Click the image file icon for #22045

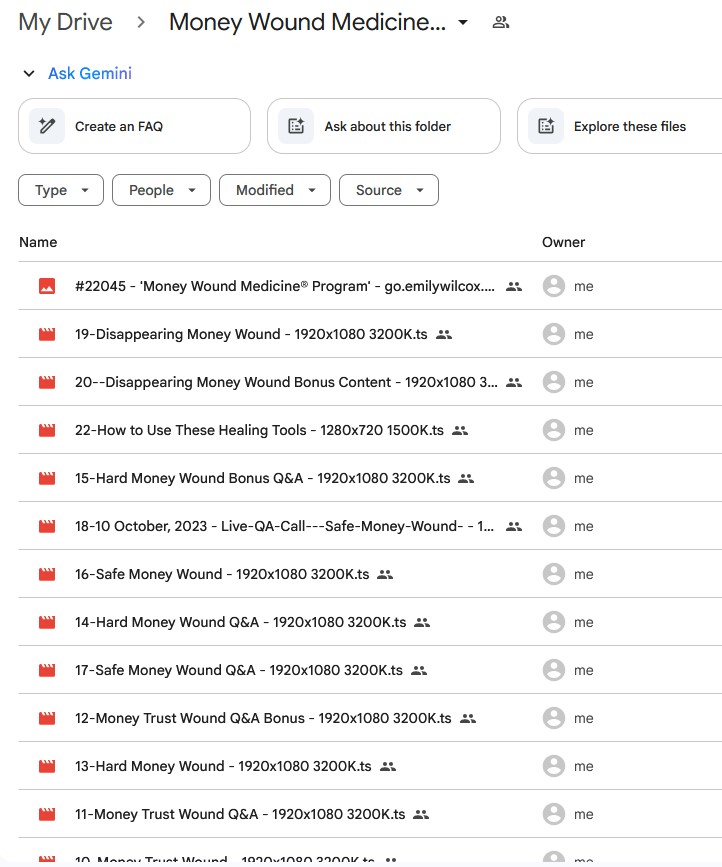pyautogui.click(x=47, y=286)
